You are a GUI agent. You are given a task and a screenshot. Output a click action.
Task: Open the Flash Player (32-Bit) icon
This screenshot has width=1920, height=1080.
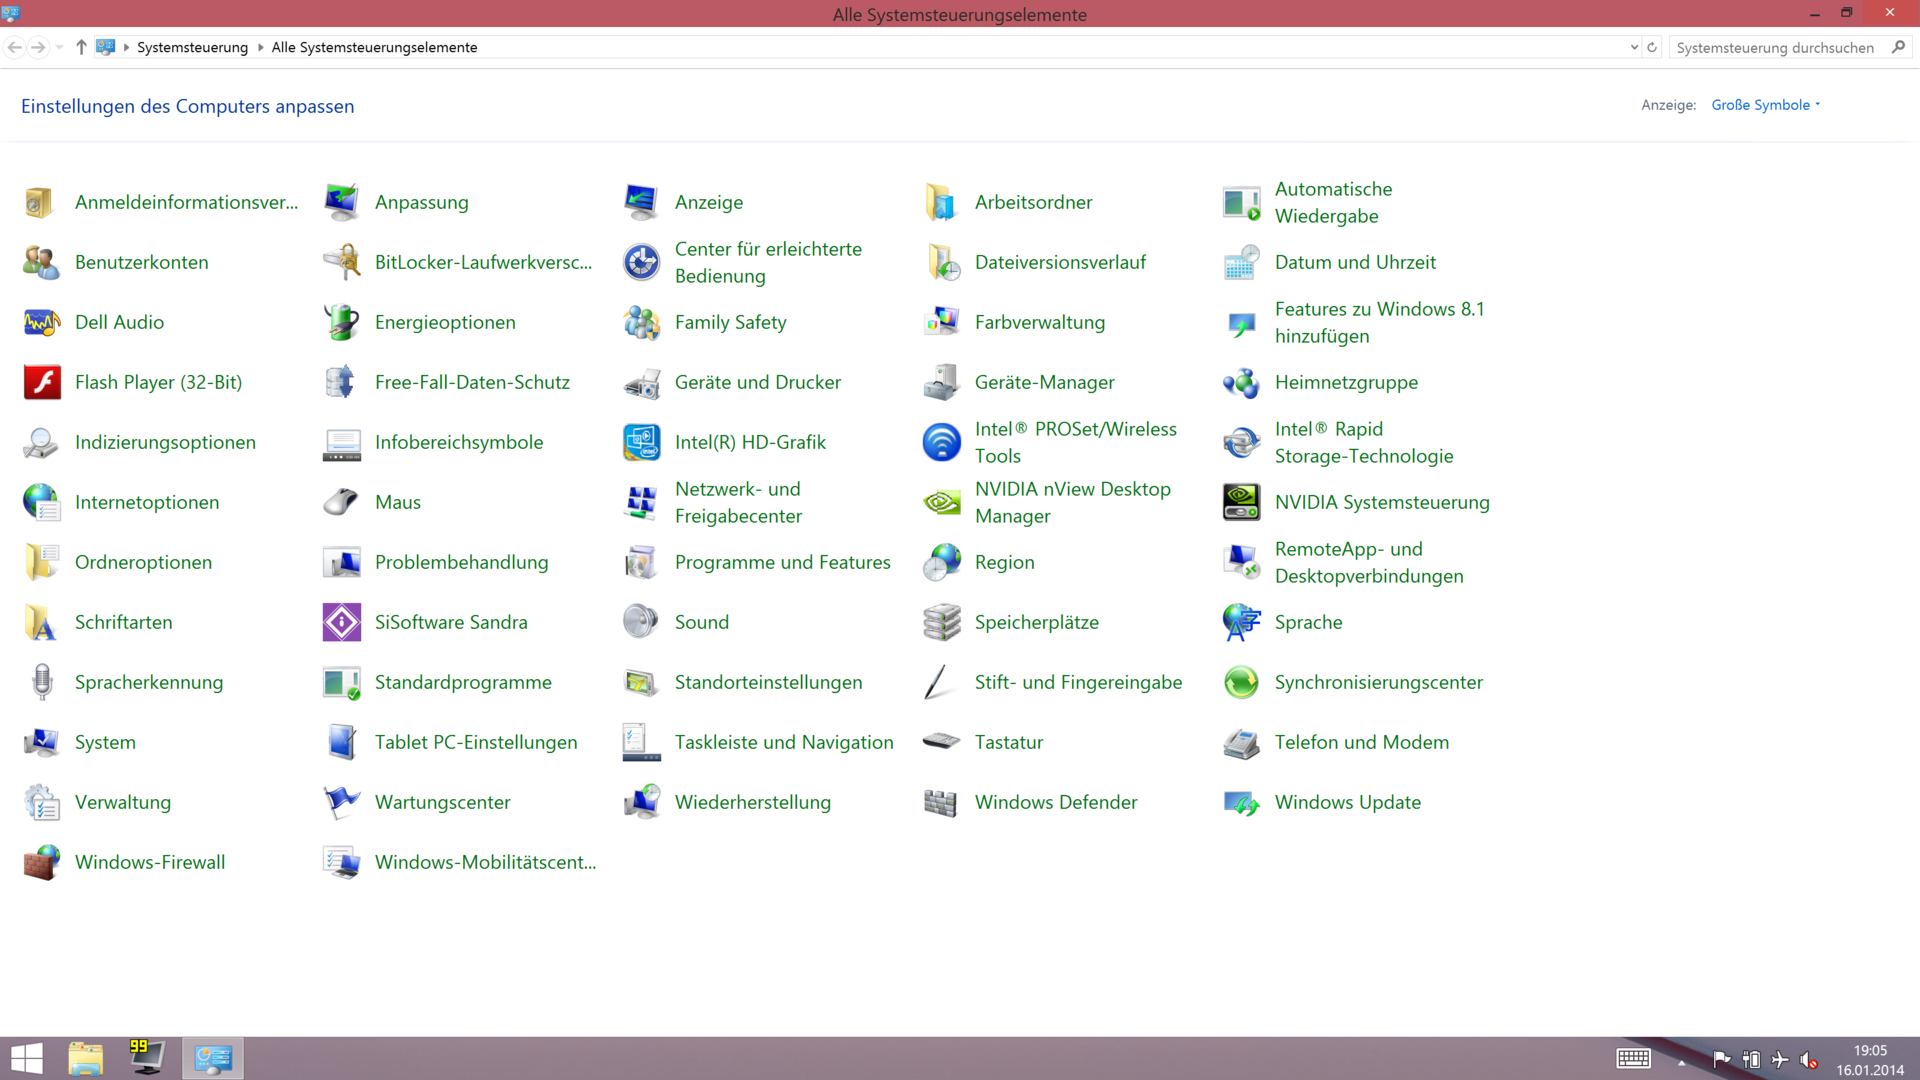[42, 382]
